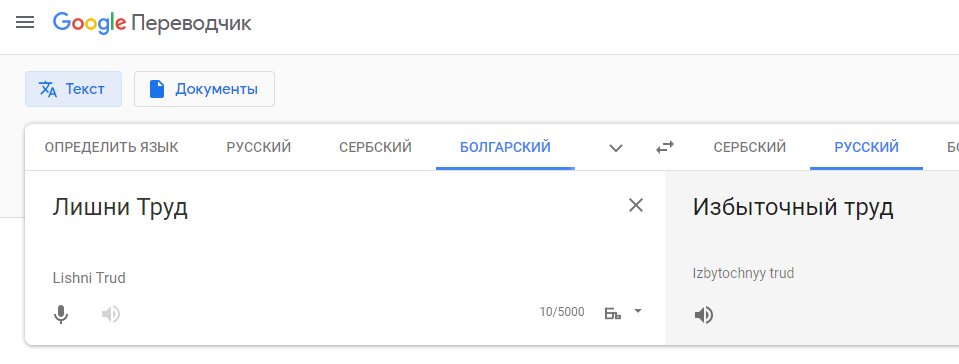Click the translated text Избыточный труд

coord(793,207)
